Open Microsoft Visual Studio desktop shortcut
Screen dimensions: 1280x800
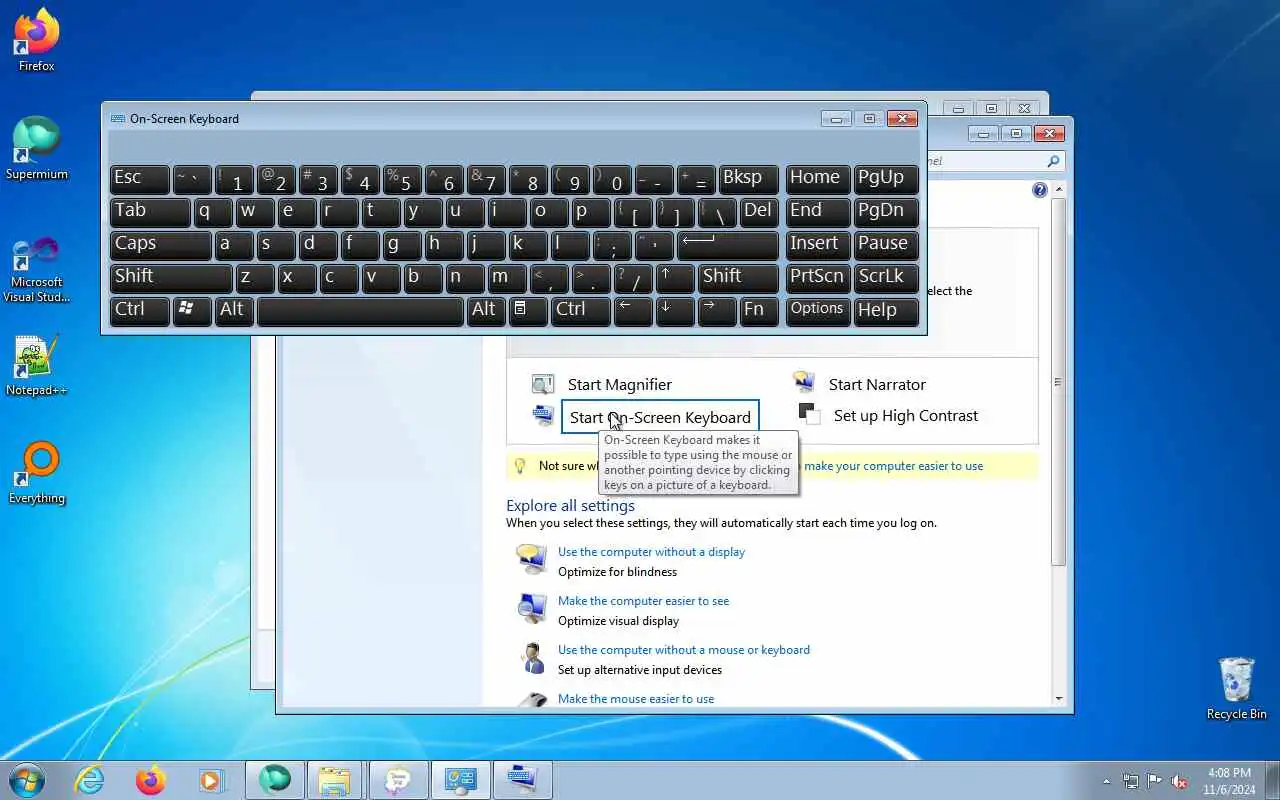[37, 268]
